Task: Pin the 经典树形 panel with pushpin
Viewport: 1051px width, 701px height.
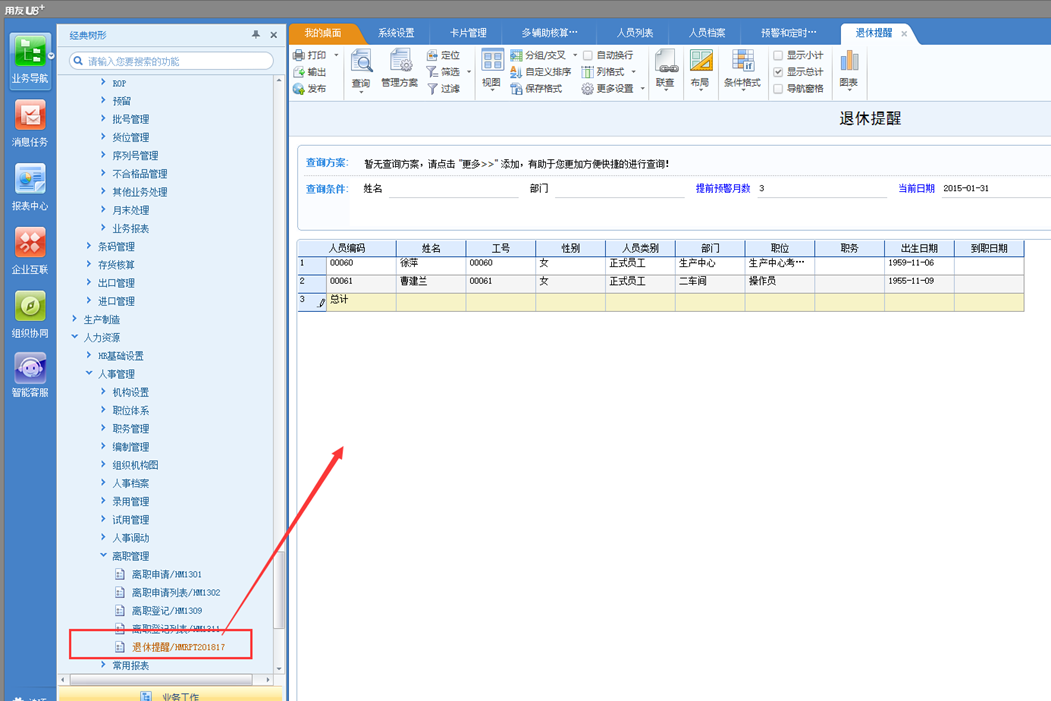Action: pyautogui.click(x=255, y=35)
